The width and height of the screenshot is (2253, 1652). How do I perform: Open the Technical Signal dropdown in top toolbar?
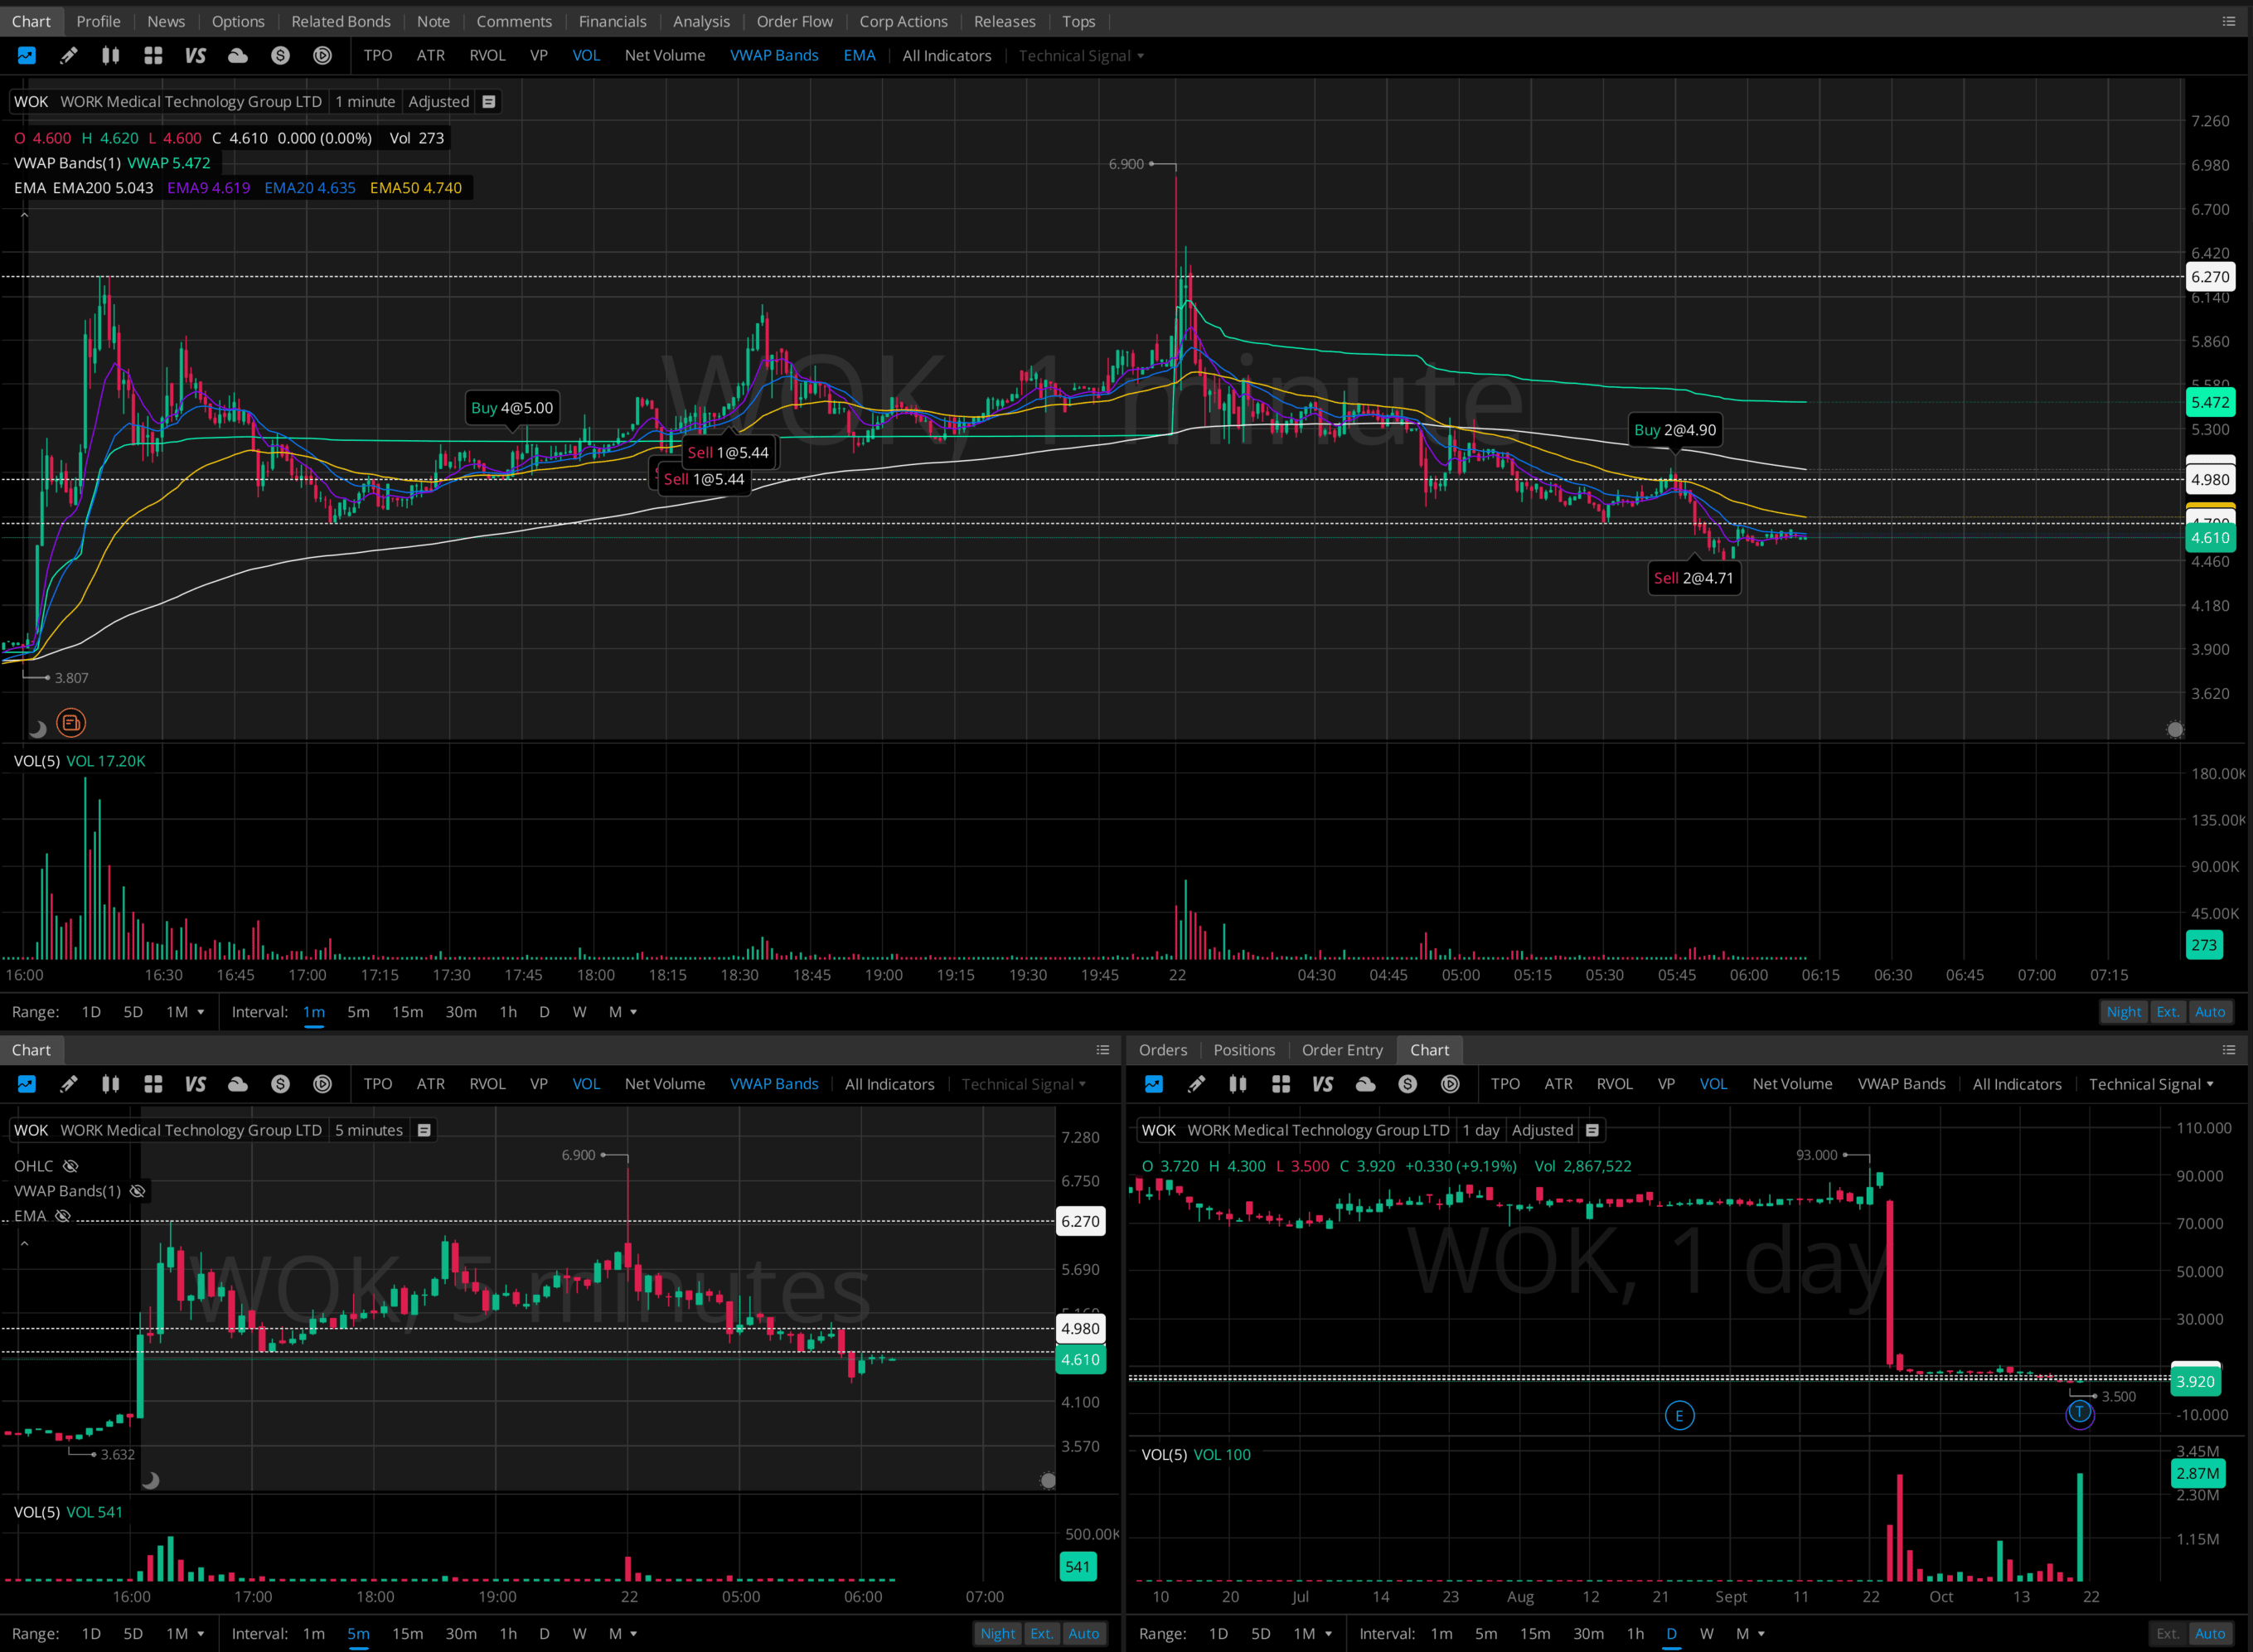pos(1081,56)
